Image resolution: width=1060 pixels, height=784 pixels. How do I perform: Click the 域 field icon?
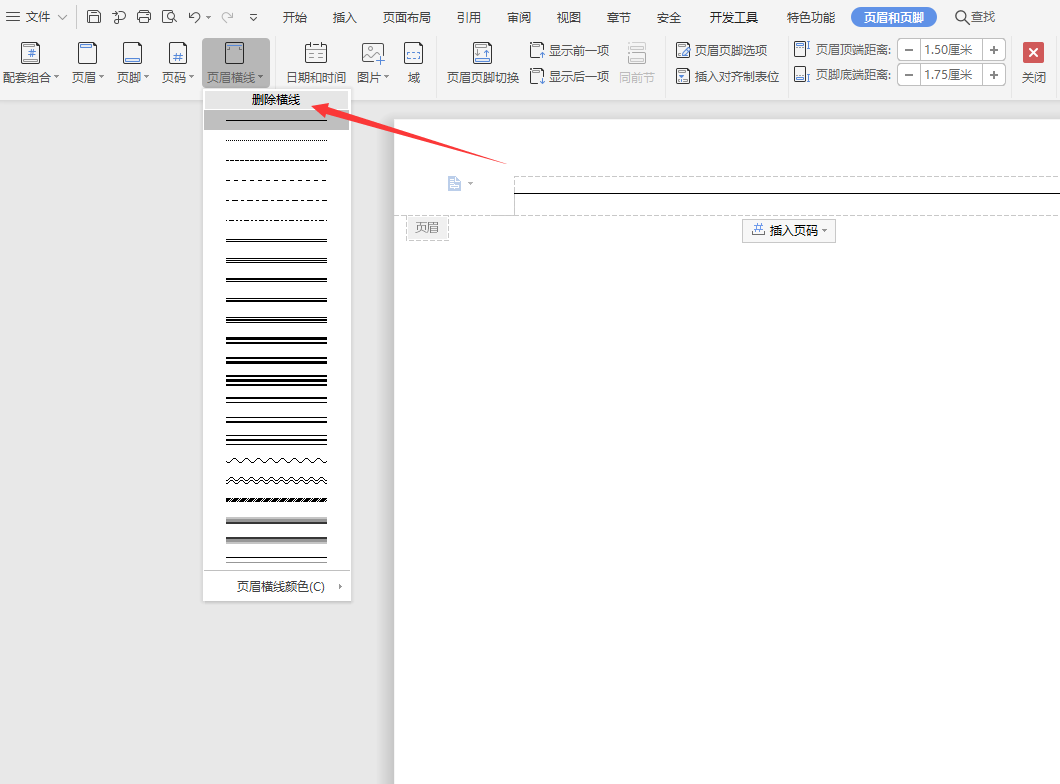coord(413,54)
